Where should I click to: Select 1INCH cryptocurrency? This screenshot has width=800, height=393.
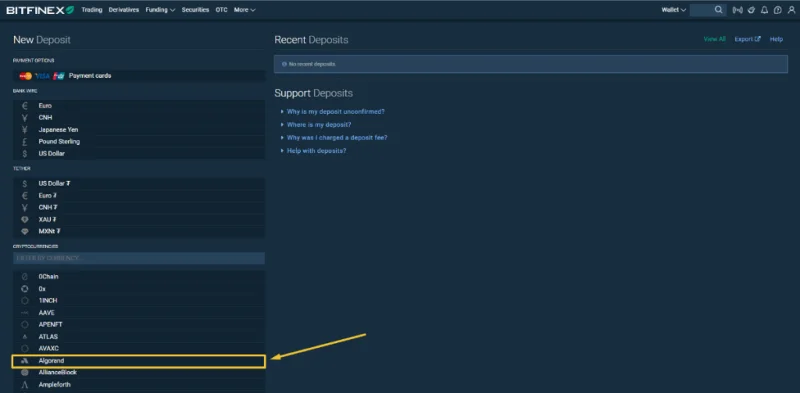pos(139,301)
